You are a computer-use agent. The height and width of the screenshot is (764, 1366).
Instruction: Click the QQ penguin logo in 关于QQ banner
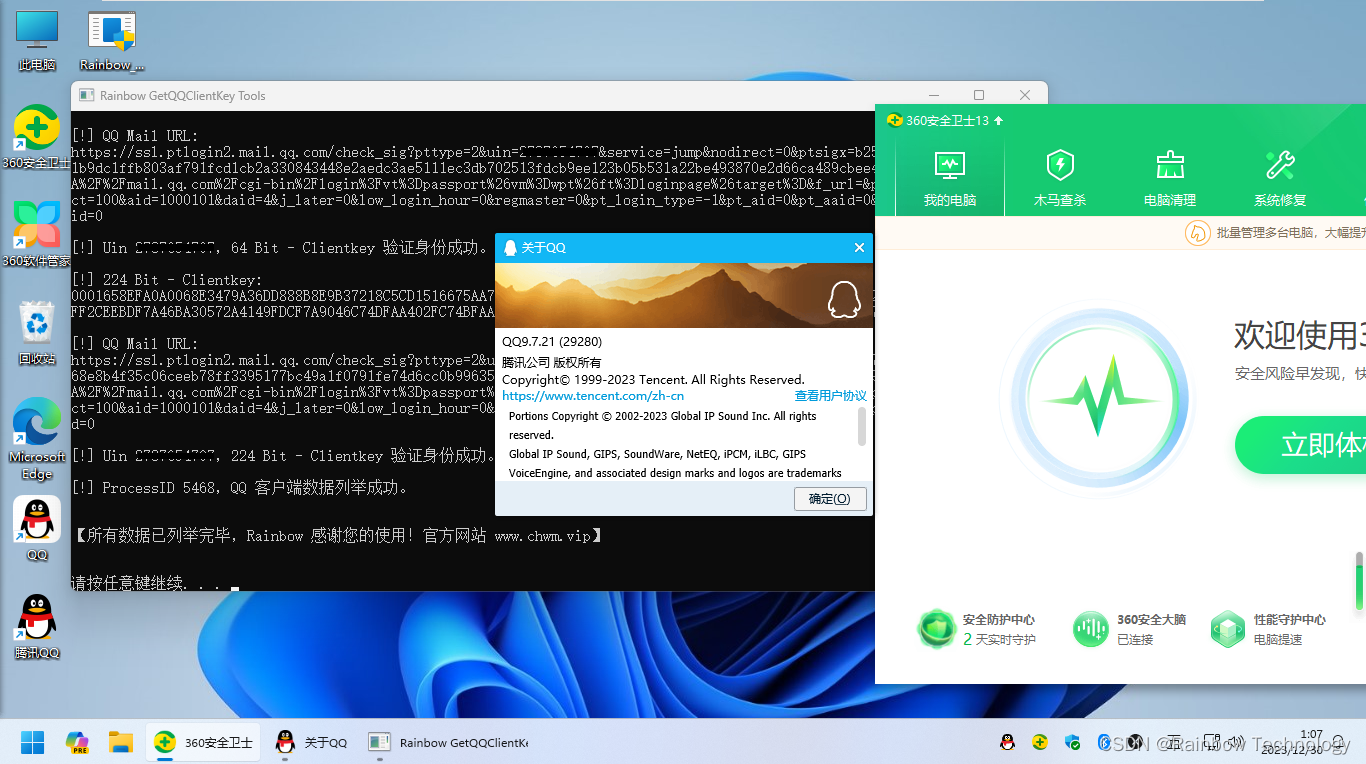click(x=844, y=299)
